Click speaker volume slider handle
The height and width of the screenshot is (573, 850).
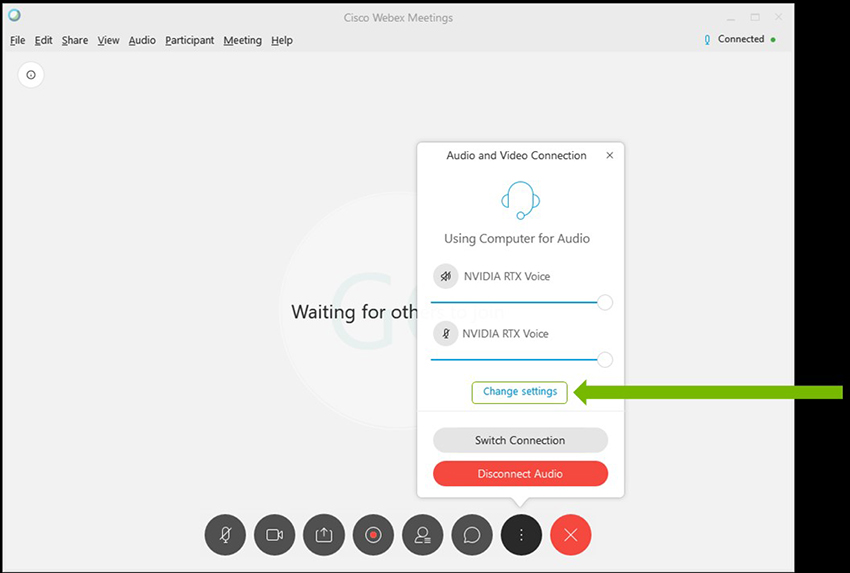click(604, 302)
